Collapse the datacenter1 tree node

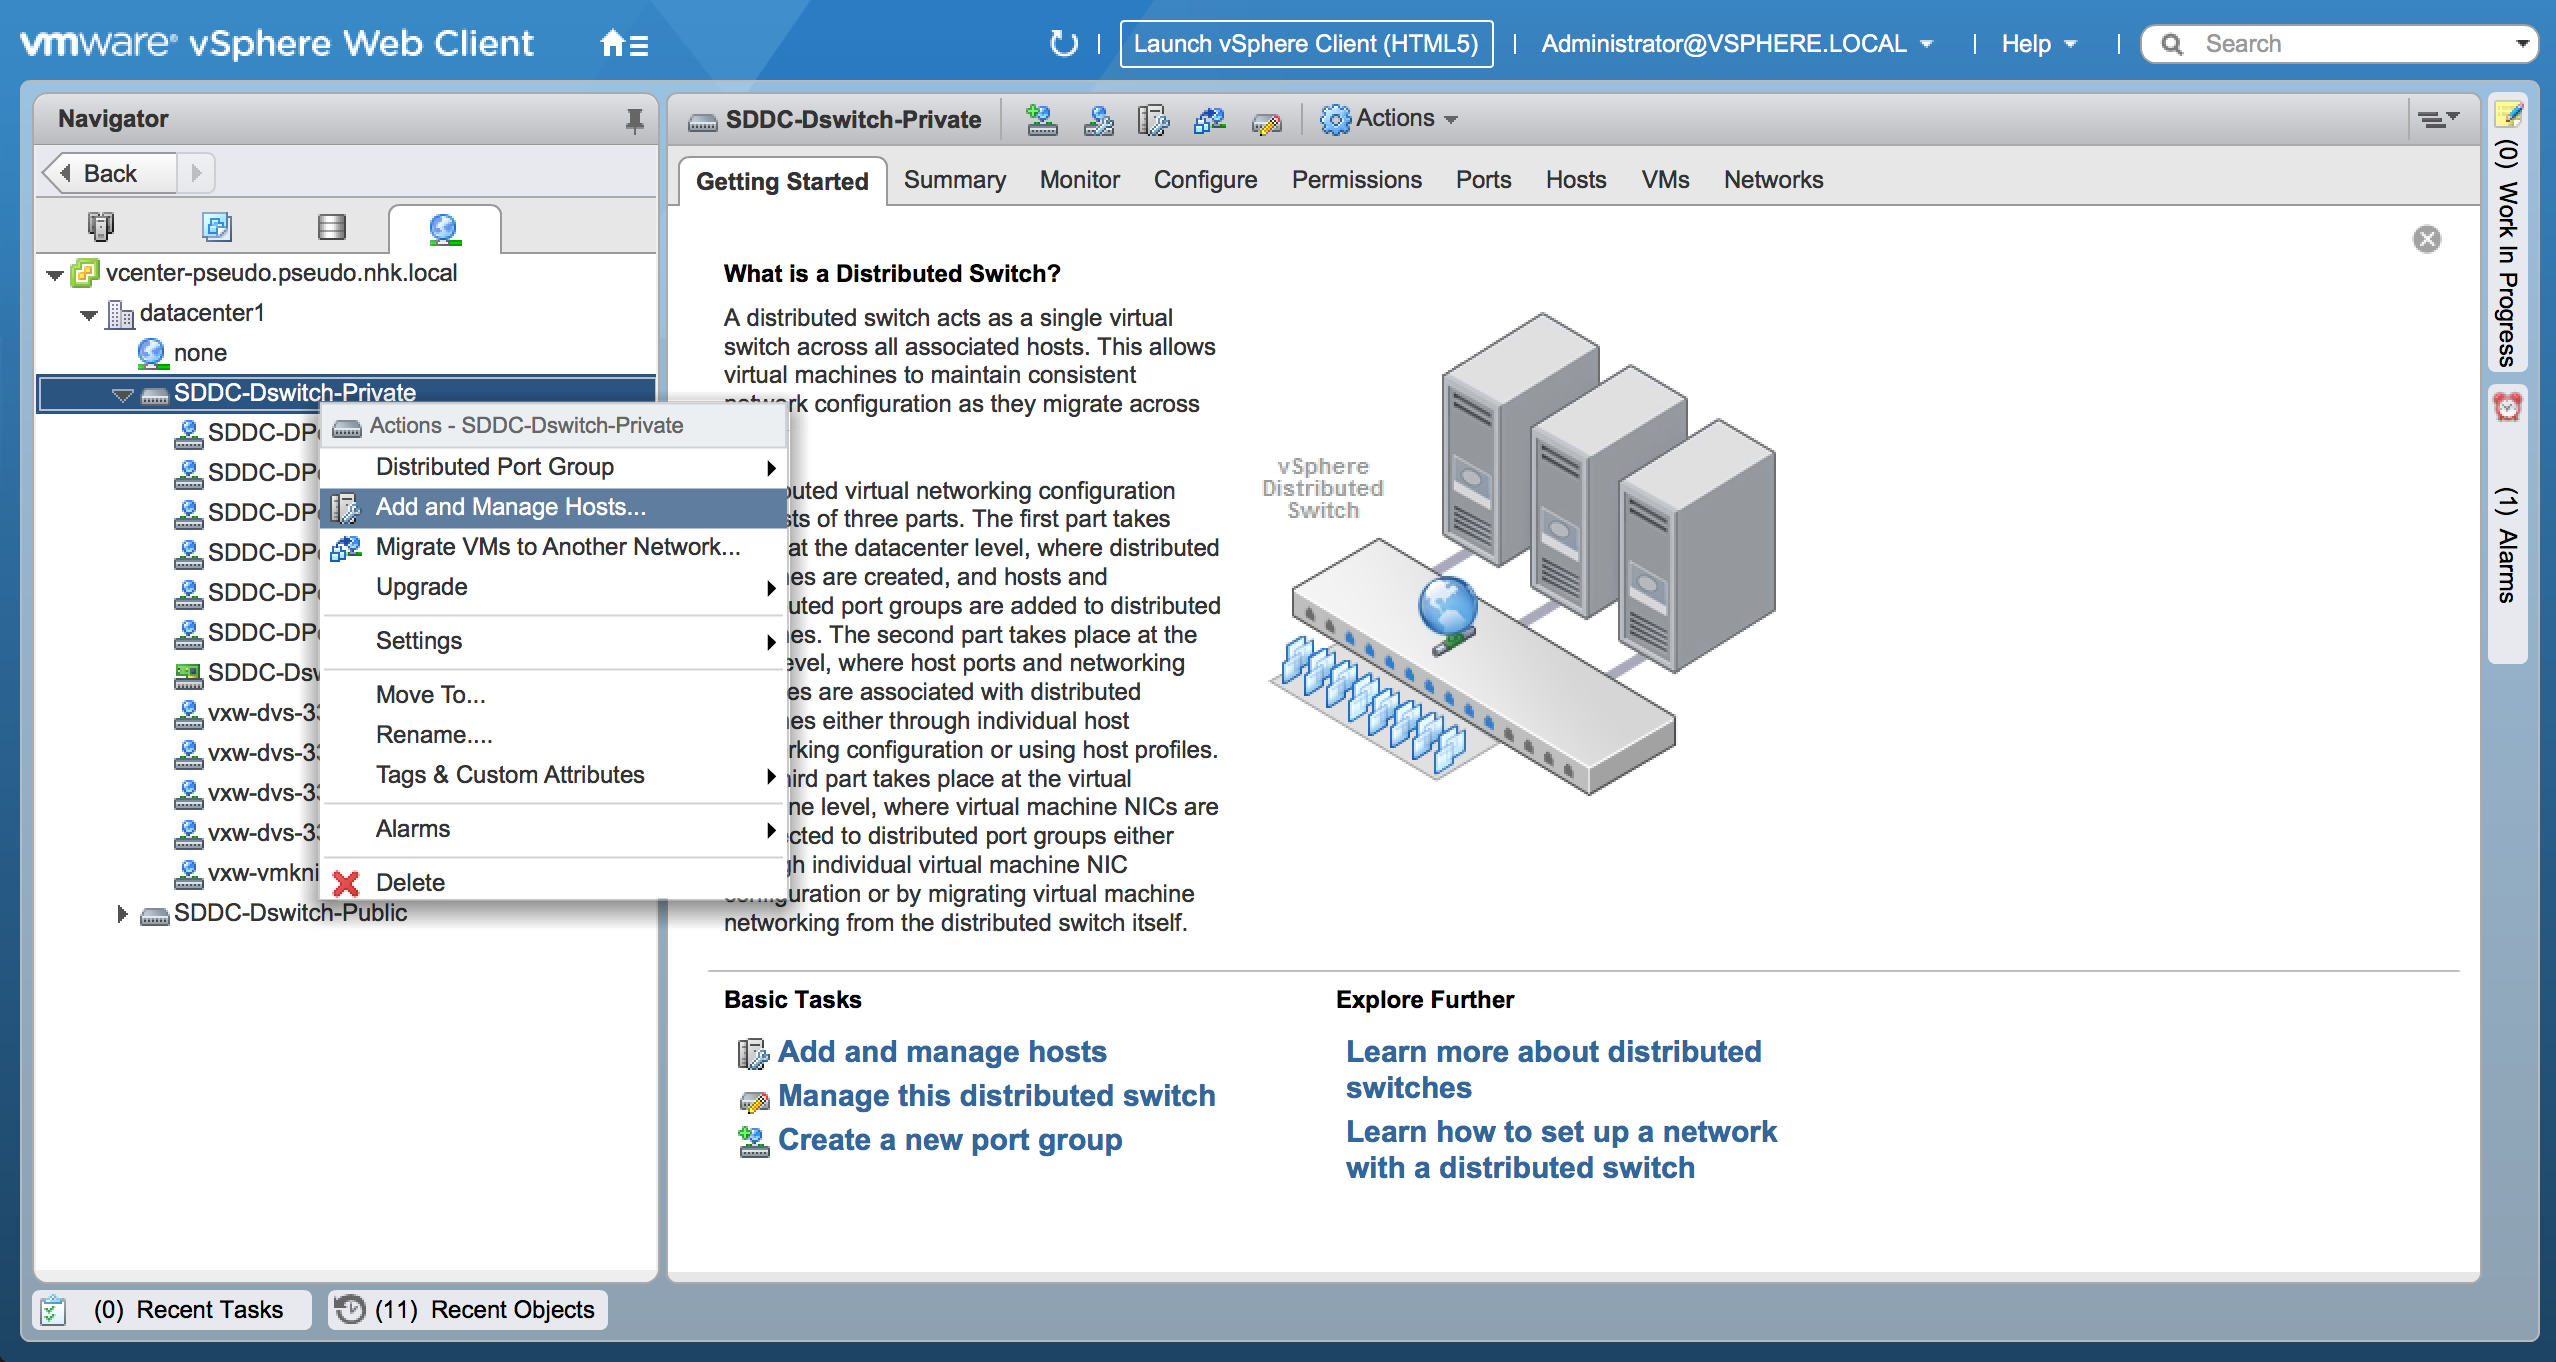[89, 315]
